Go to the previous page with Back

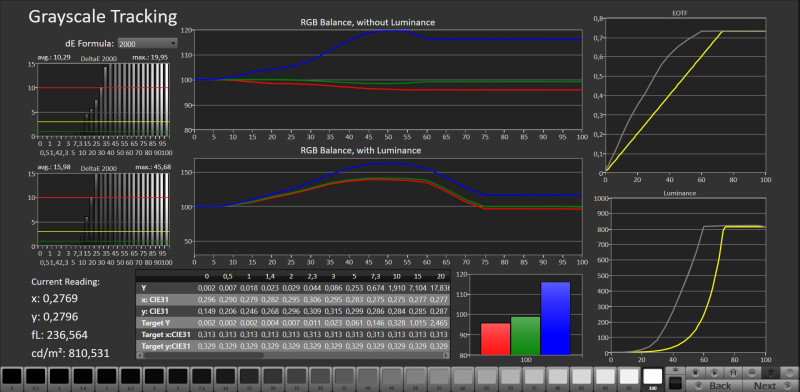coord(714,386)
